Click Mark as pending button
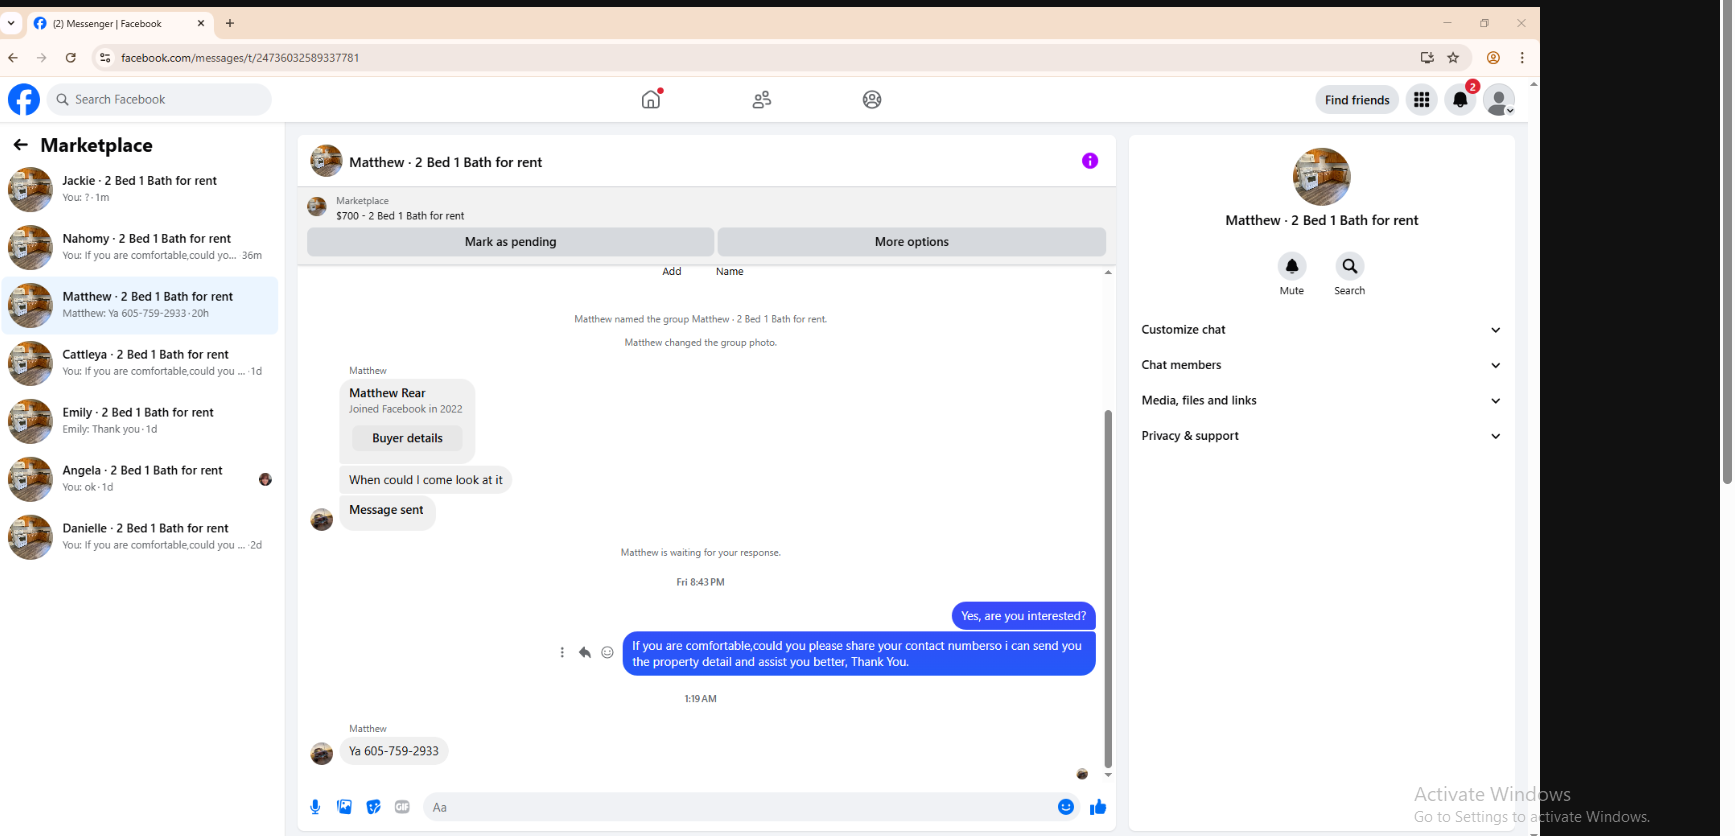1735x836 pixels. [510, 242]
